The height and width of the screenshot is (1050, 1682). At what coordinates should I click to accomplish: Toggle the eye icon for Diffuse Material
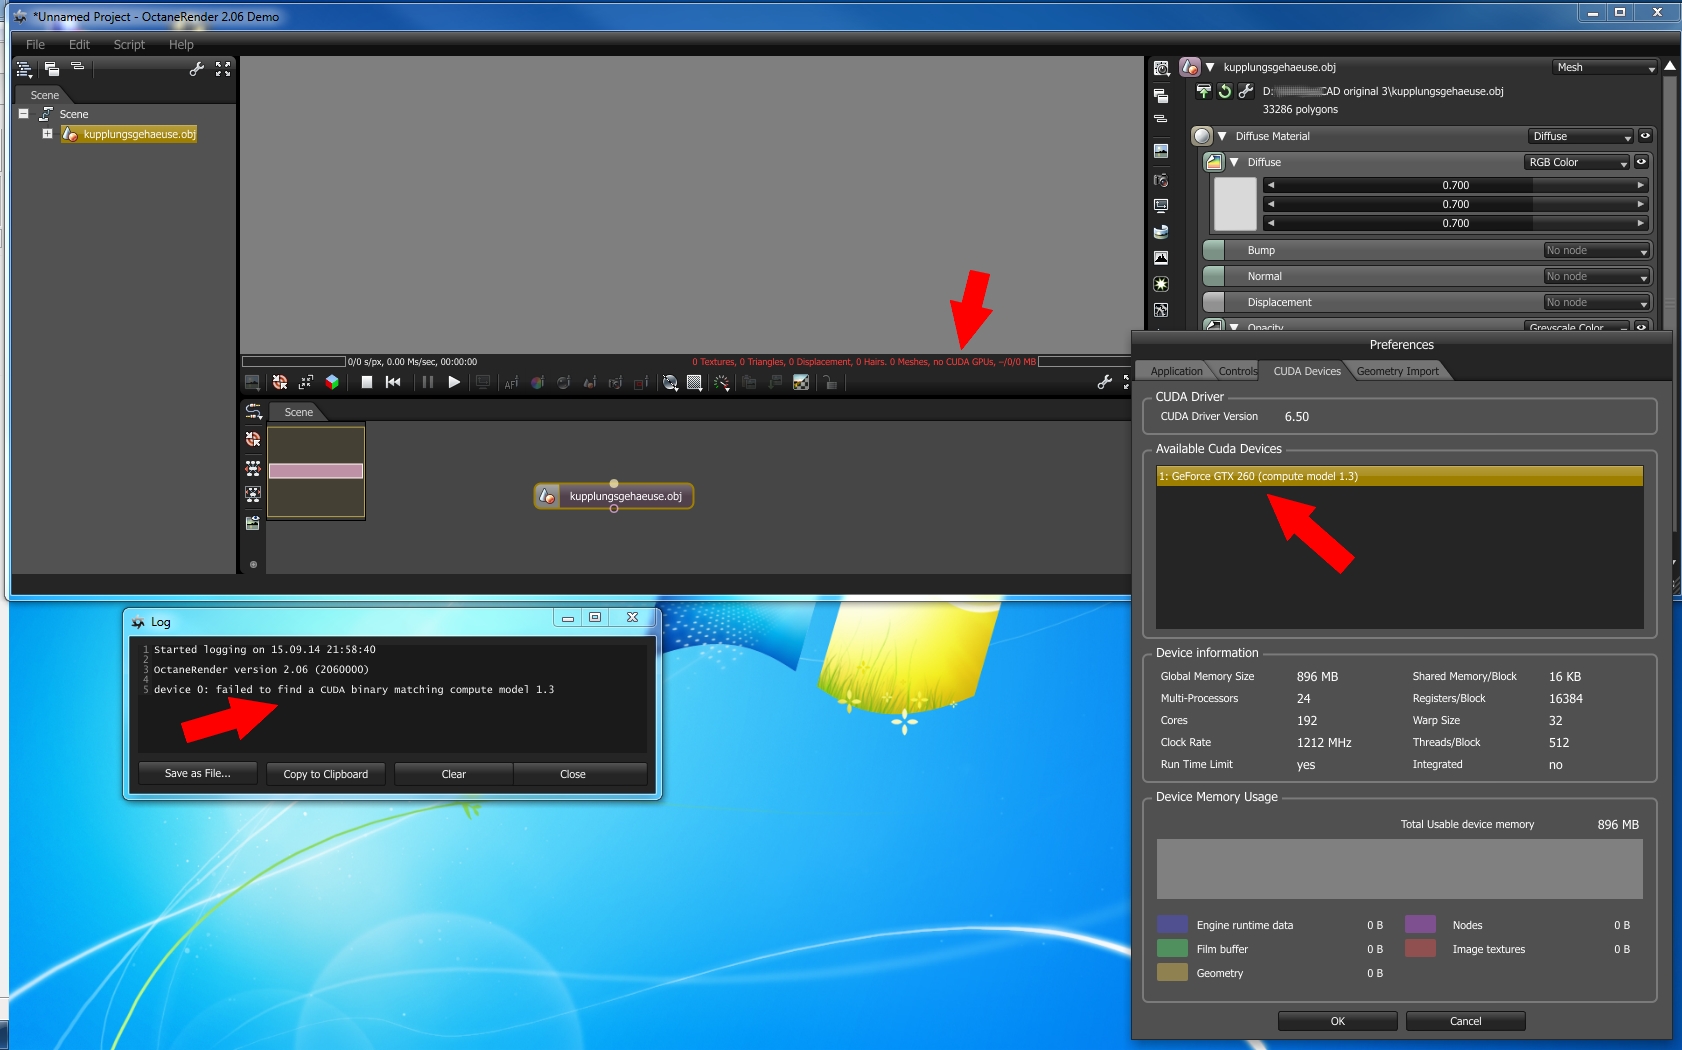click(1645, 136)
